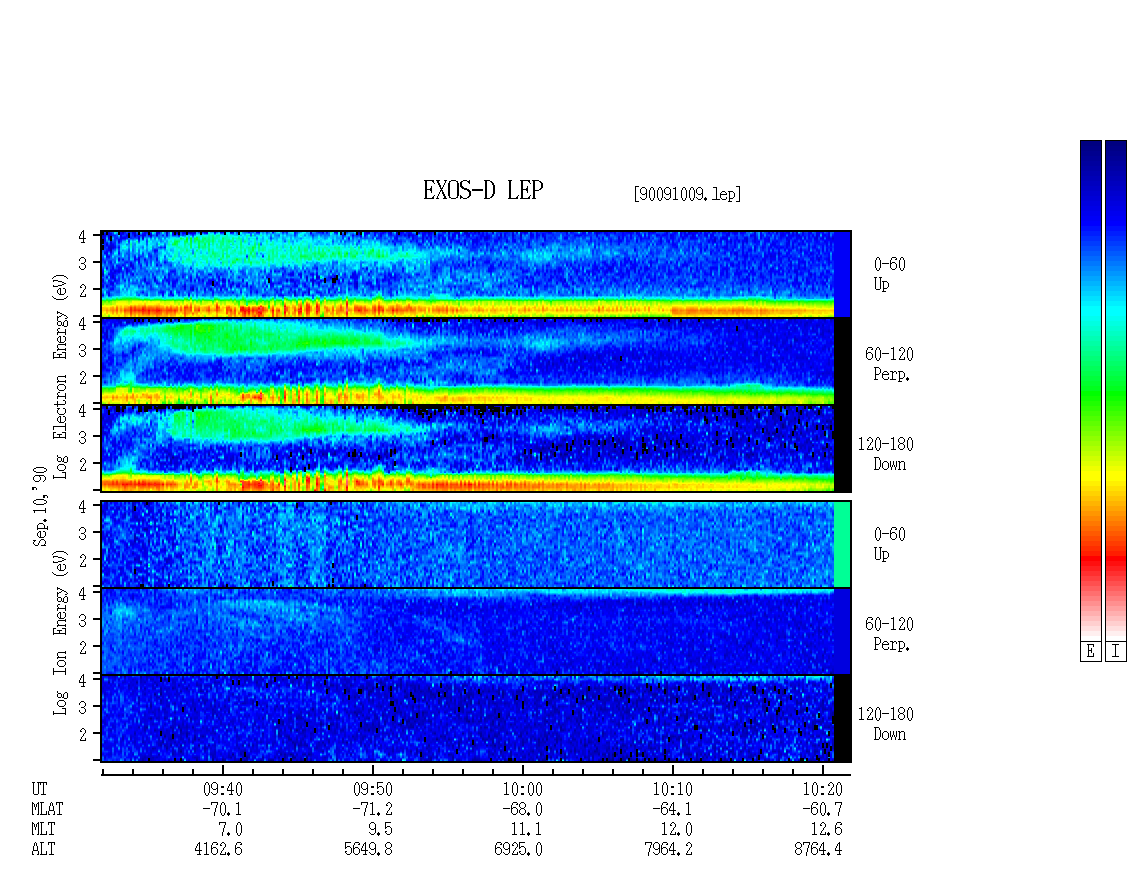
Task: Click the MLAT value "-64.1"
Action: pyautogui.click(x=672, y=809)
